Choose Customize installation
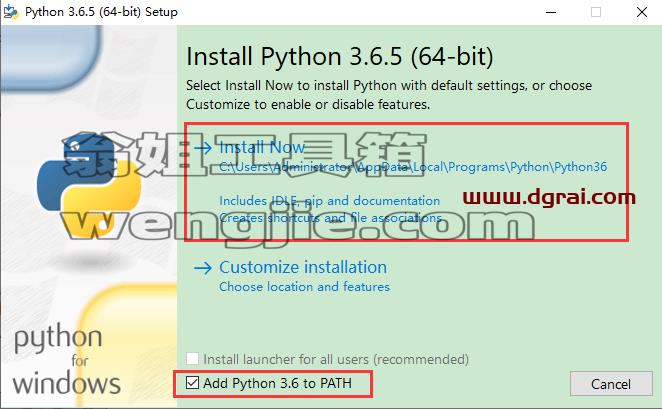This screenshot has width=662, height=409. pyautogui.click(x=303, y=267)
